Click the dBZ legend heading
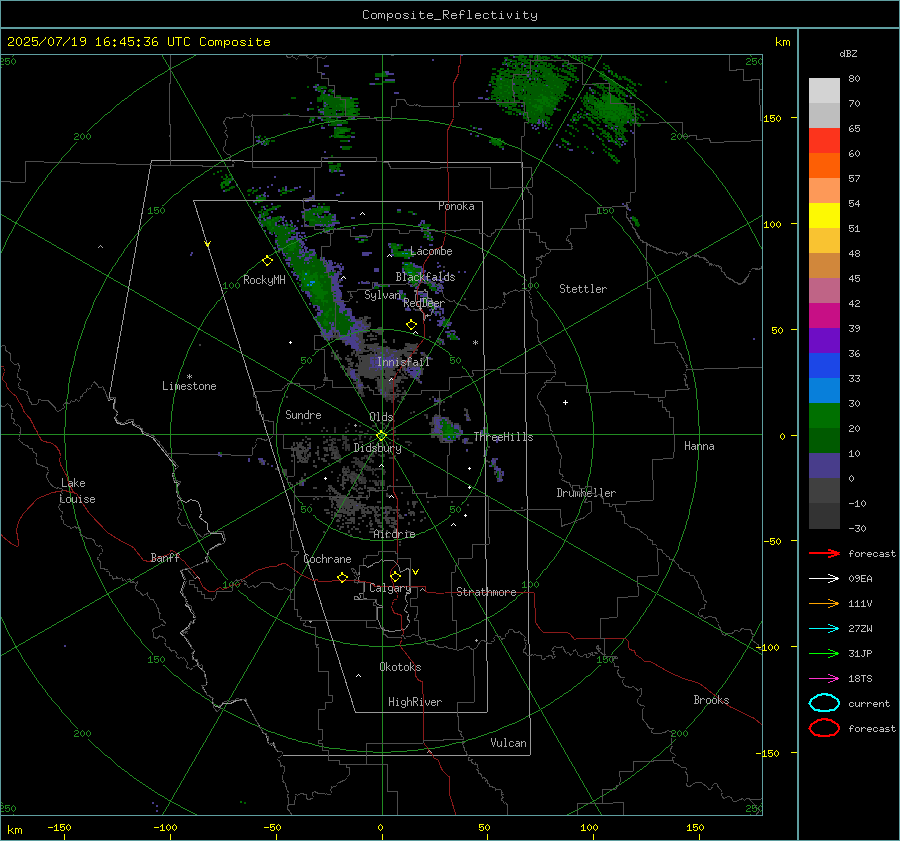Viewport: 900px width, 841px height. coord(848,53)
